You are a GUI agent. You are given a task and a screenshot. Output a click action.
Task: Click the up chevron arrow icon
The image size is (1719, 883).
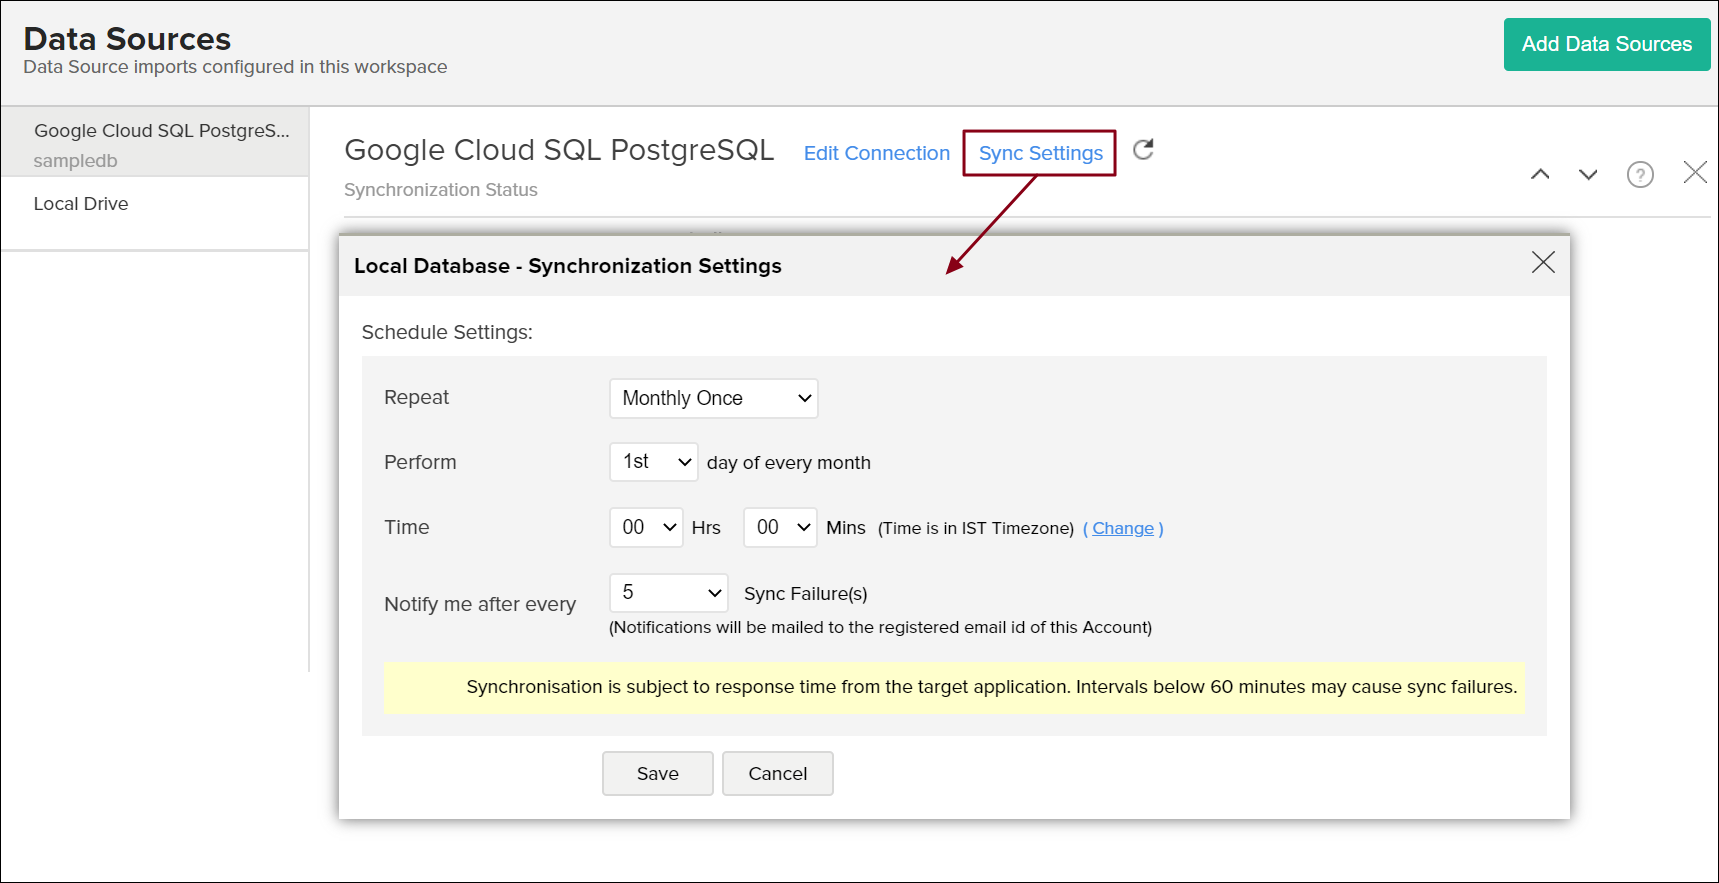pyautogui.click(x=1540, y=174)
